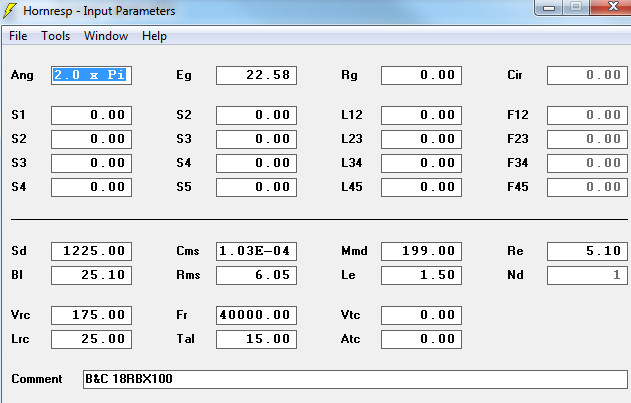Screen dimensions: 631x403
Task: Click the Fr field showing 40000.00
Action: (256, 315)
